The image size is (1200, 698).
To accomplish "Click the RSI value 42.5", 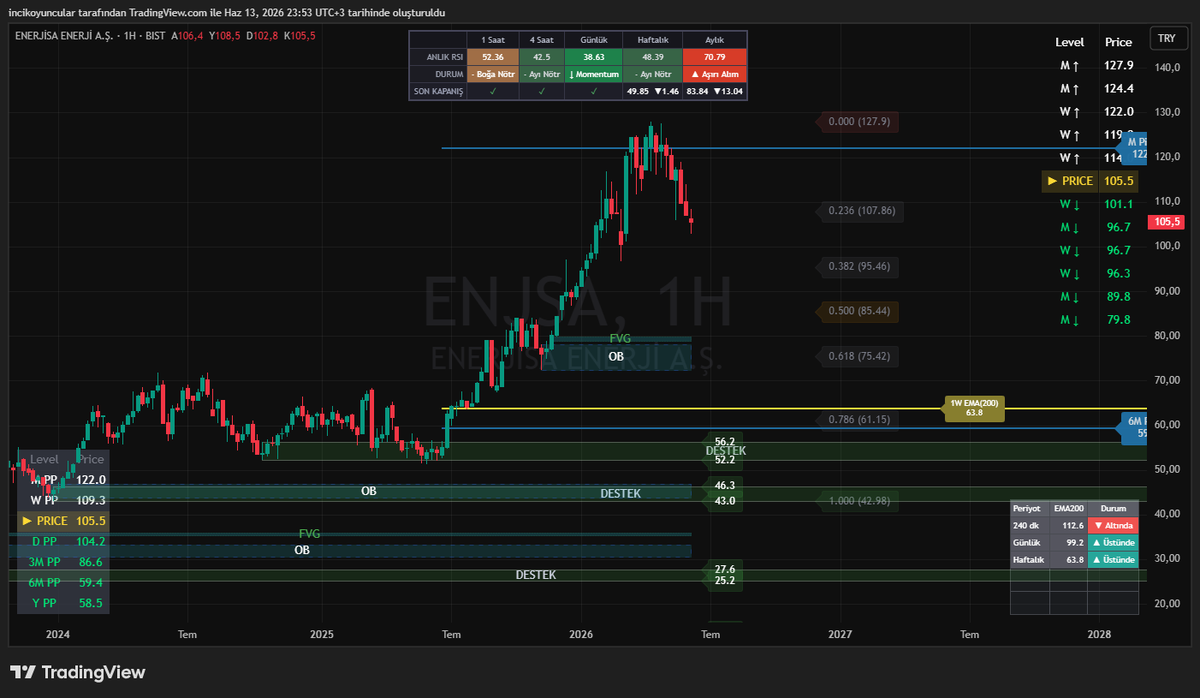I will point(541,57).
